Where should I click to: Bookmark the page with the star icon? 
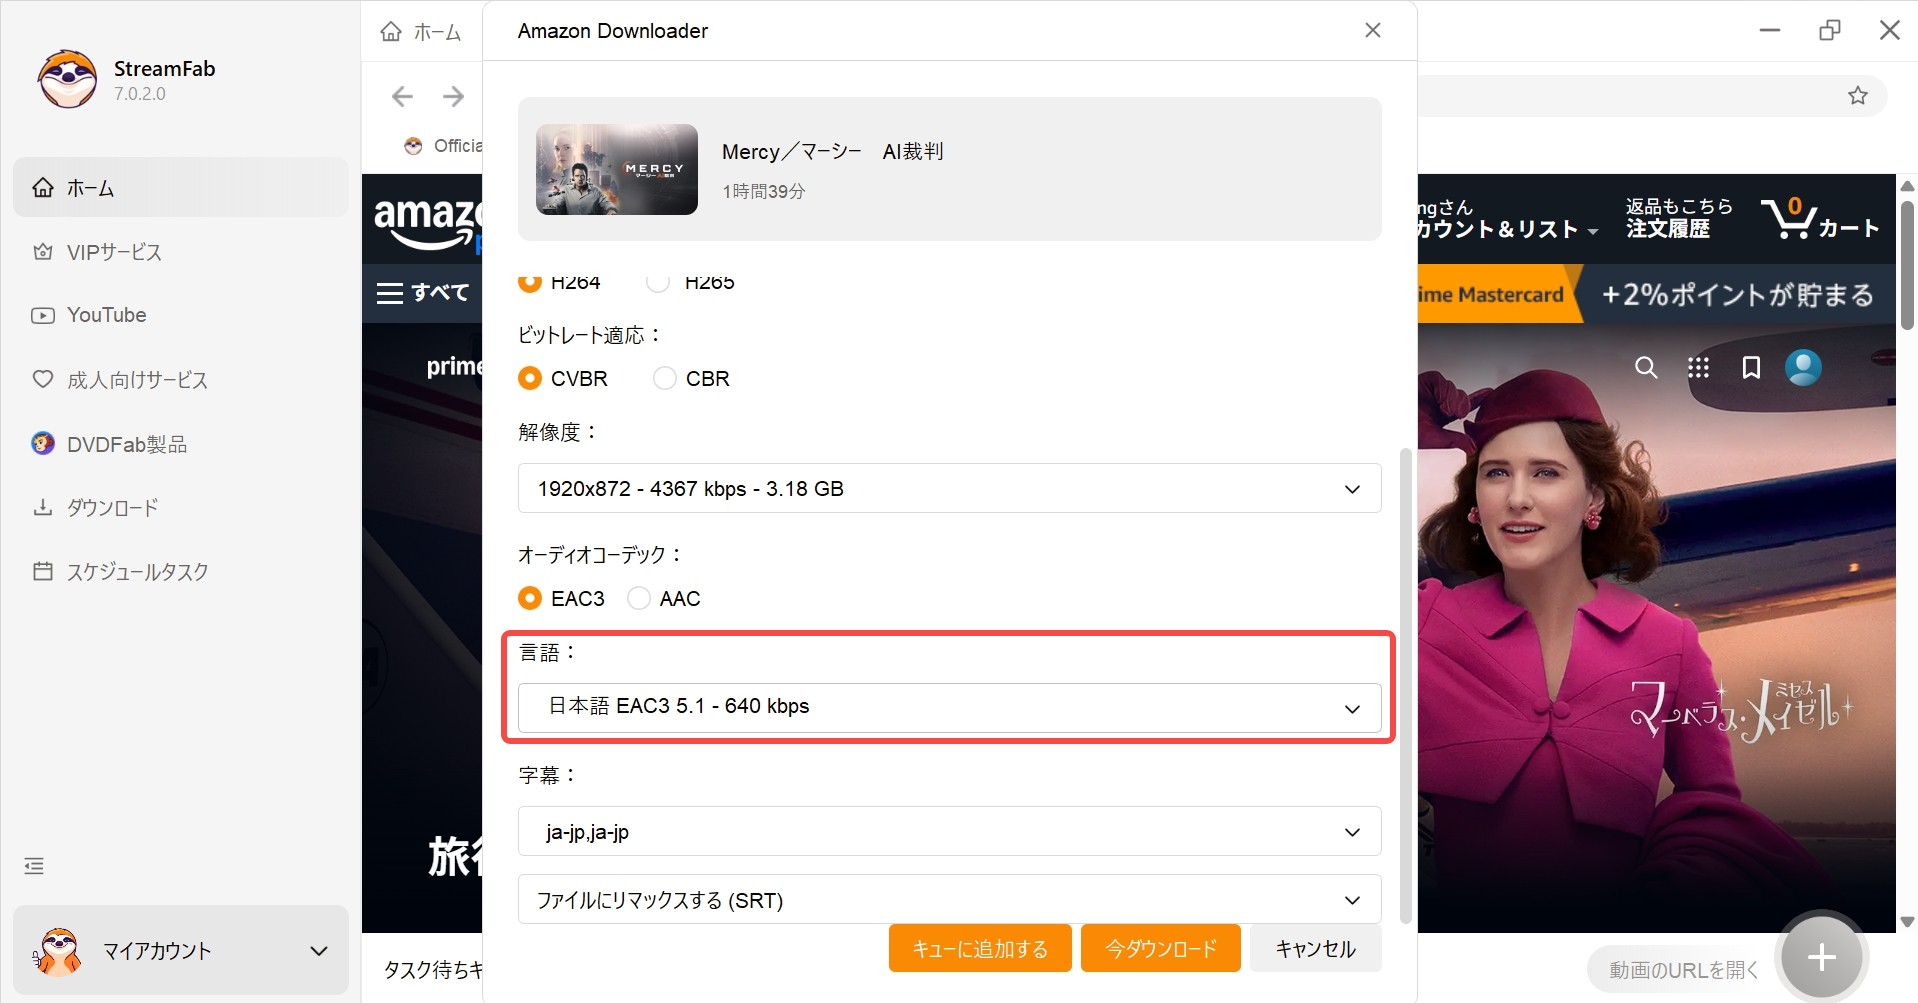pos(1857,96)
